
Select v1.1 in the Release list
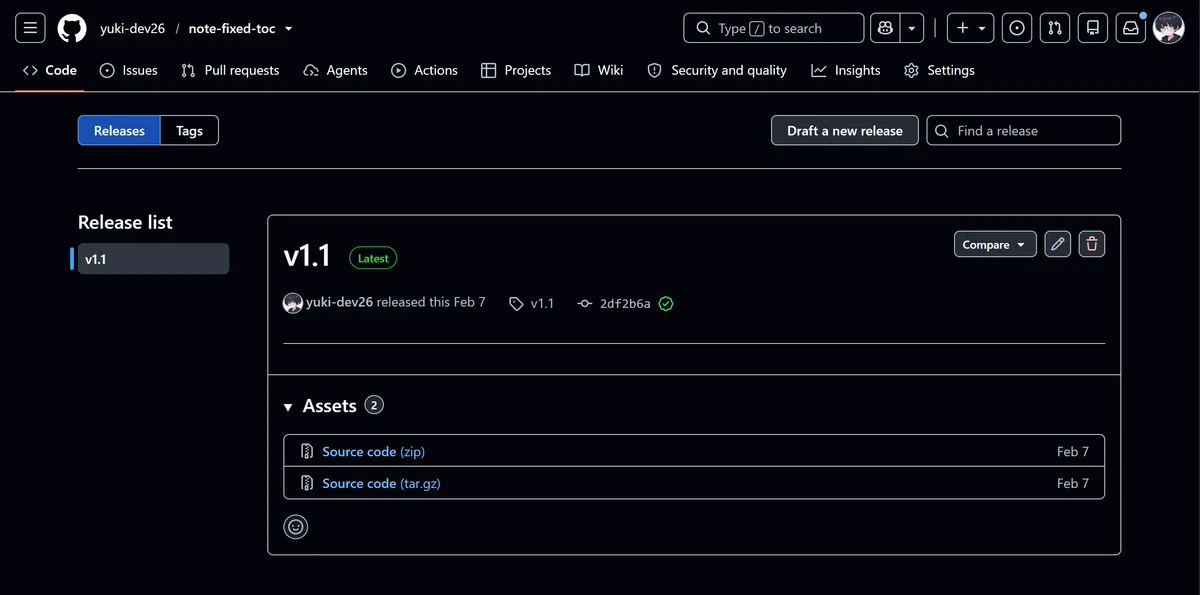(x=153, y=259)
